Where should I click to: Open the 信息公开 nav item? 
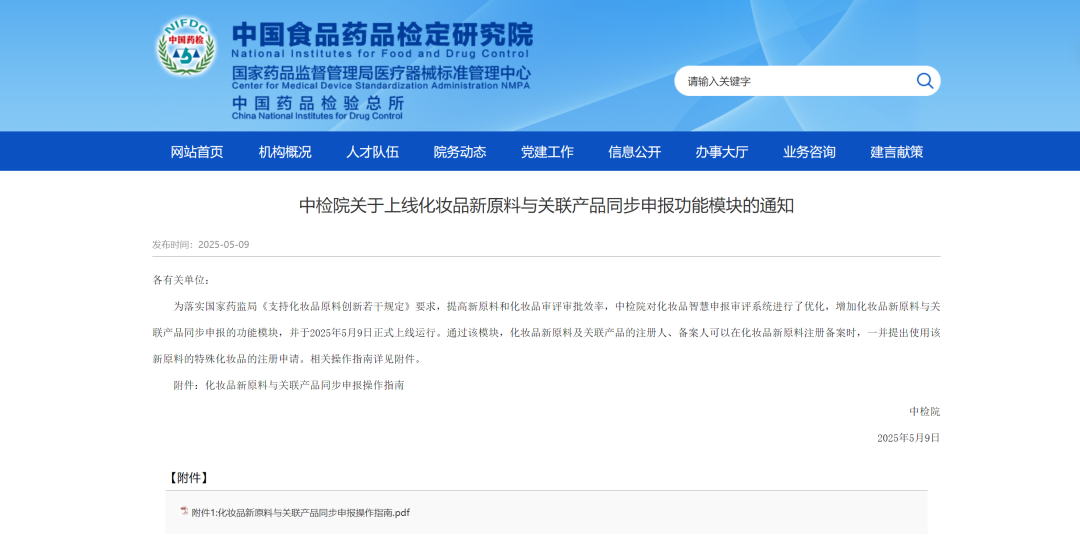(x=634, y=151)
